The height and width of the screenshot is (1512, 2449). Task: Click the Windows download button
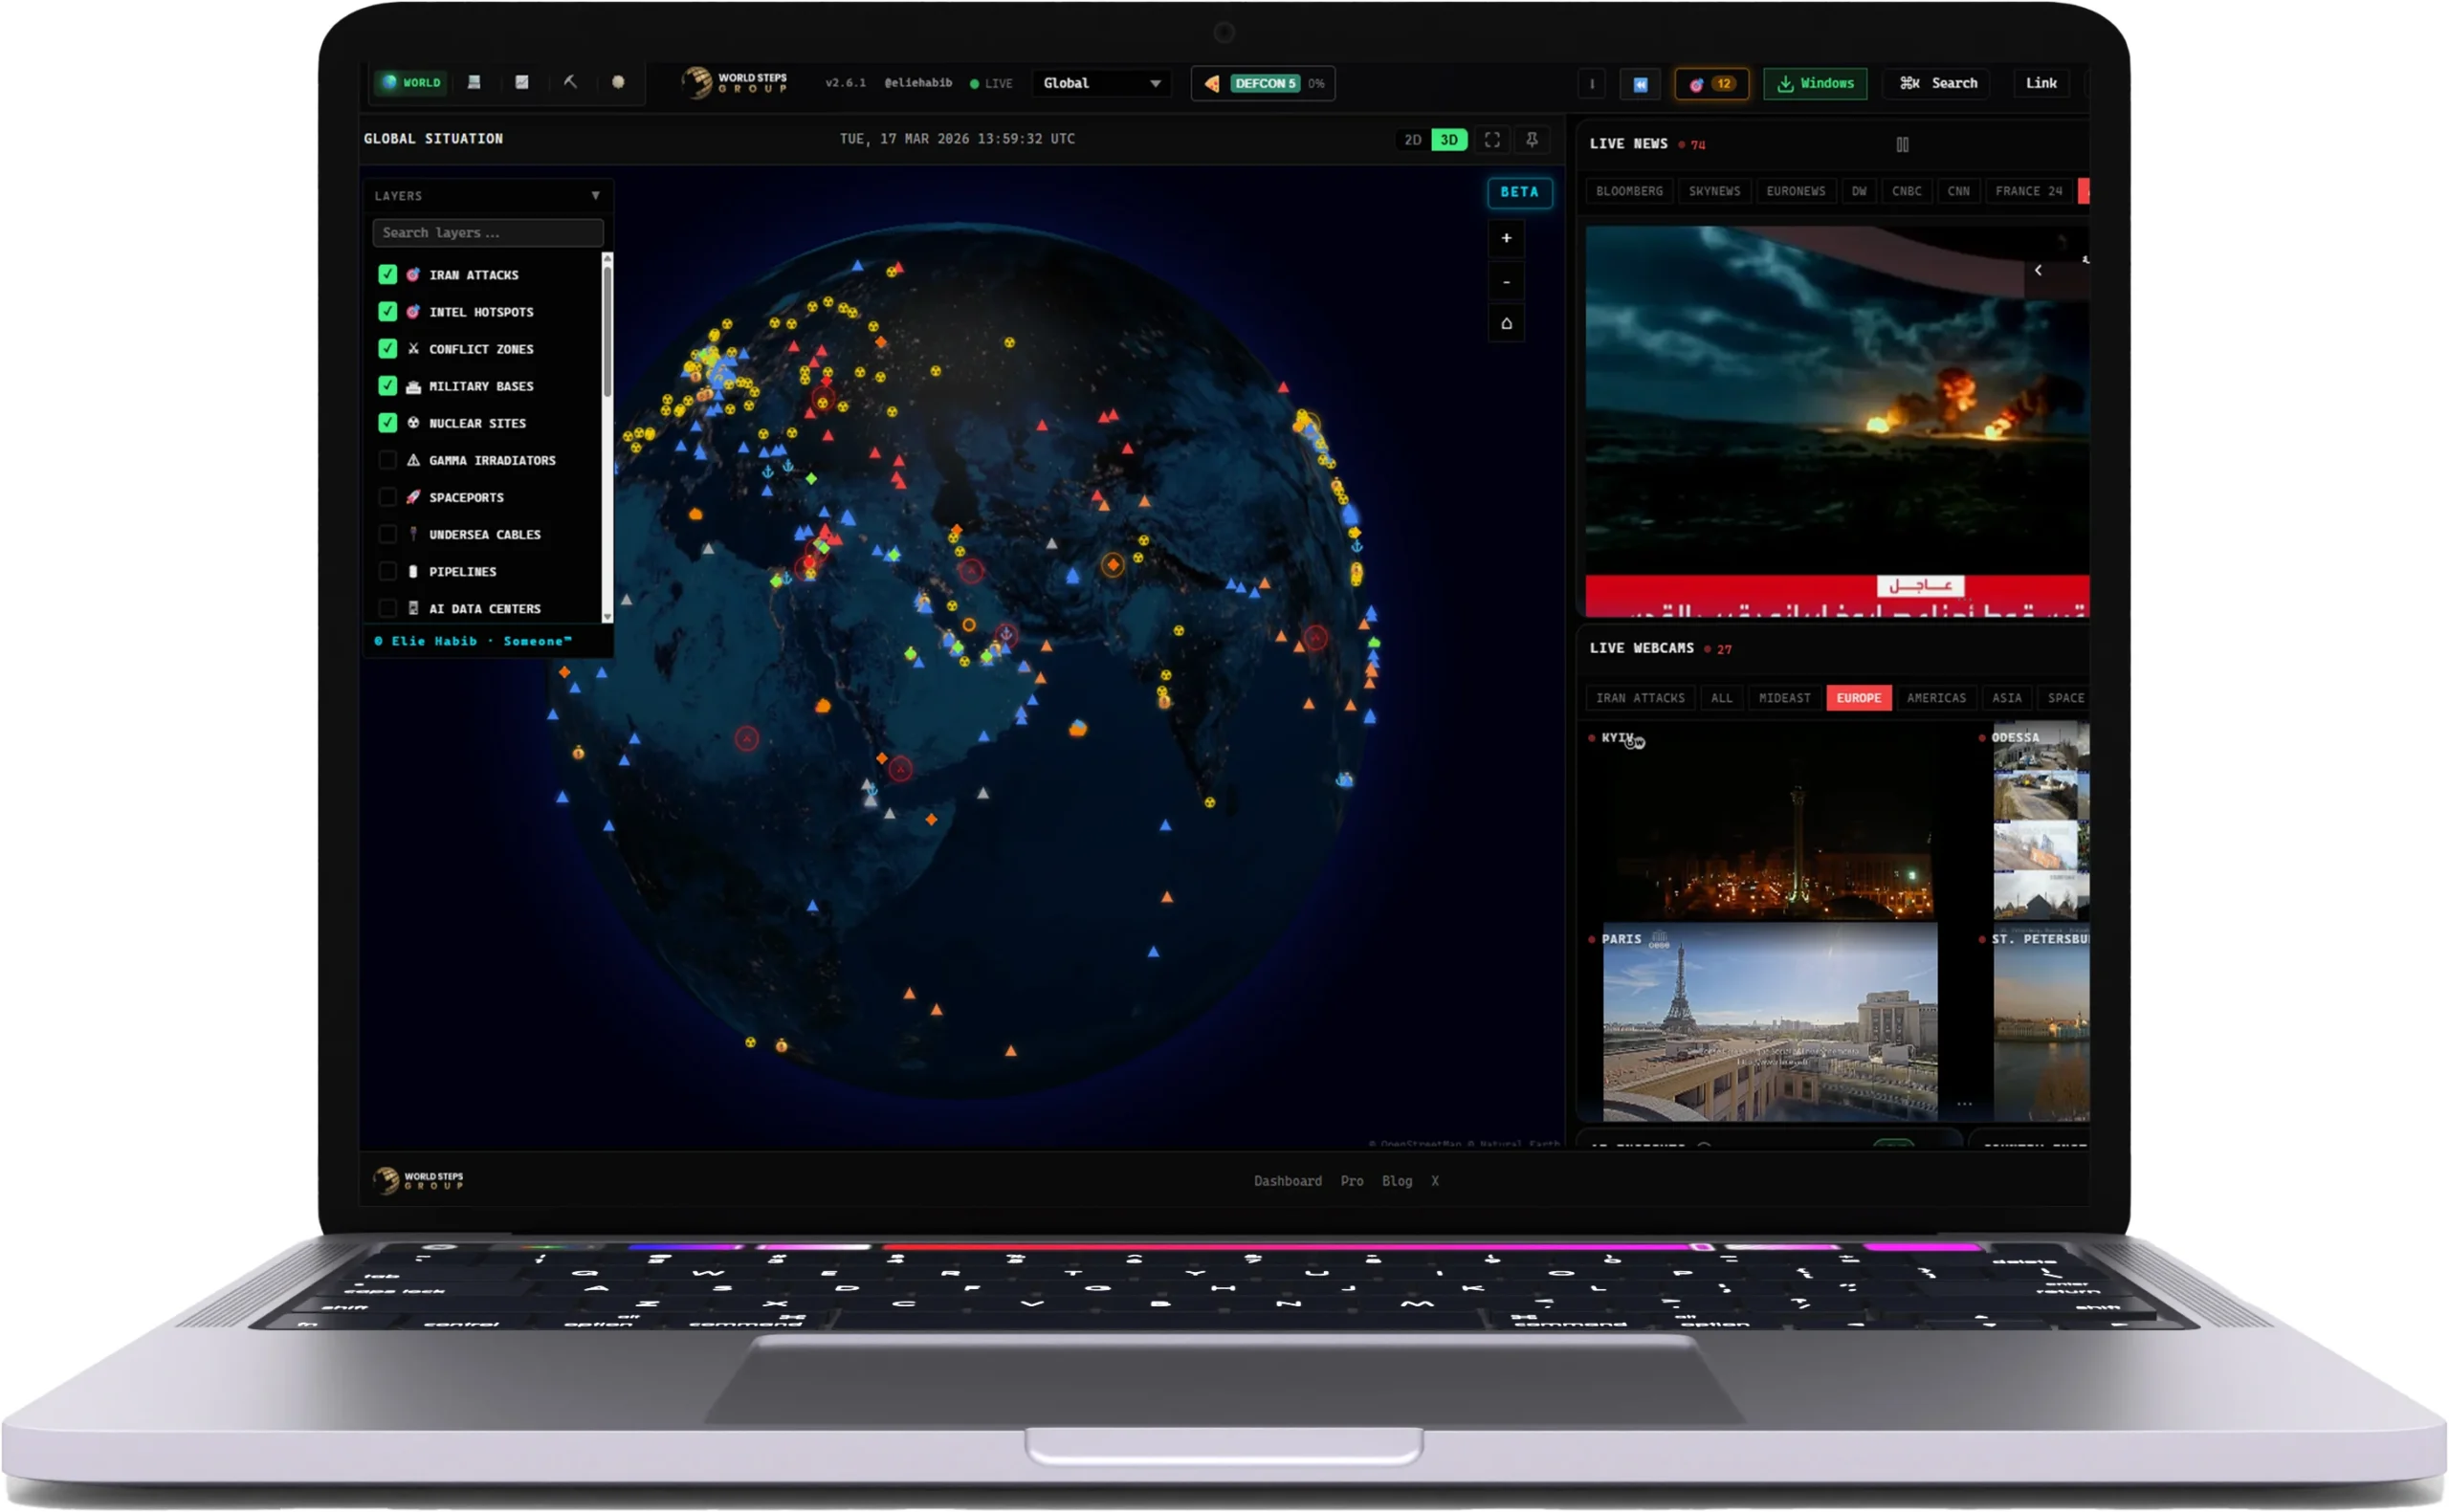(x=1815, y=84)
